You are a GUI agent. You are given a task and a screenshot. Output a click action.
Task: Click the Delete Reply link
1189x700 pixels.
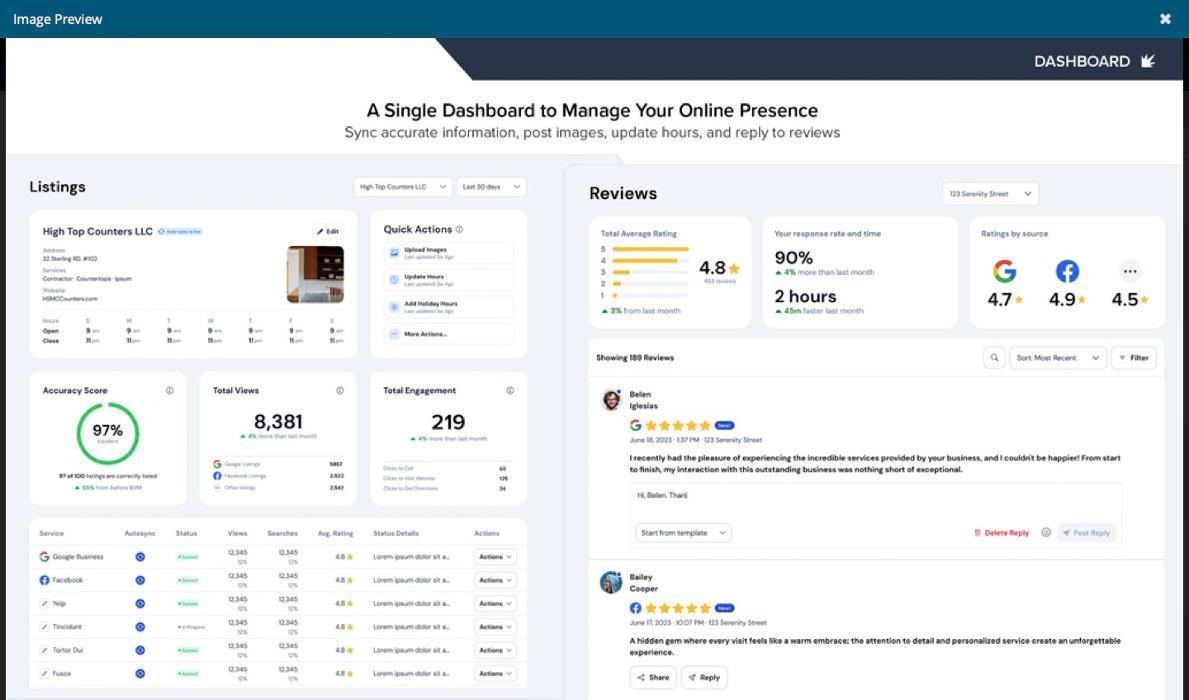pyautogui.click(x=1002, y=533)
